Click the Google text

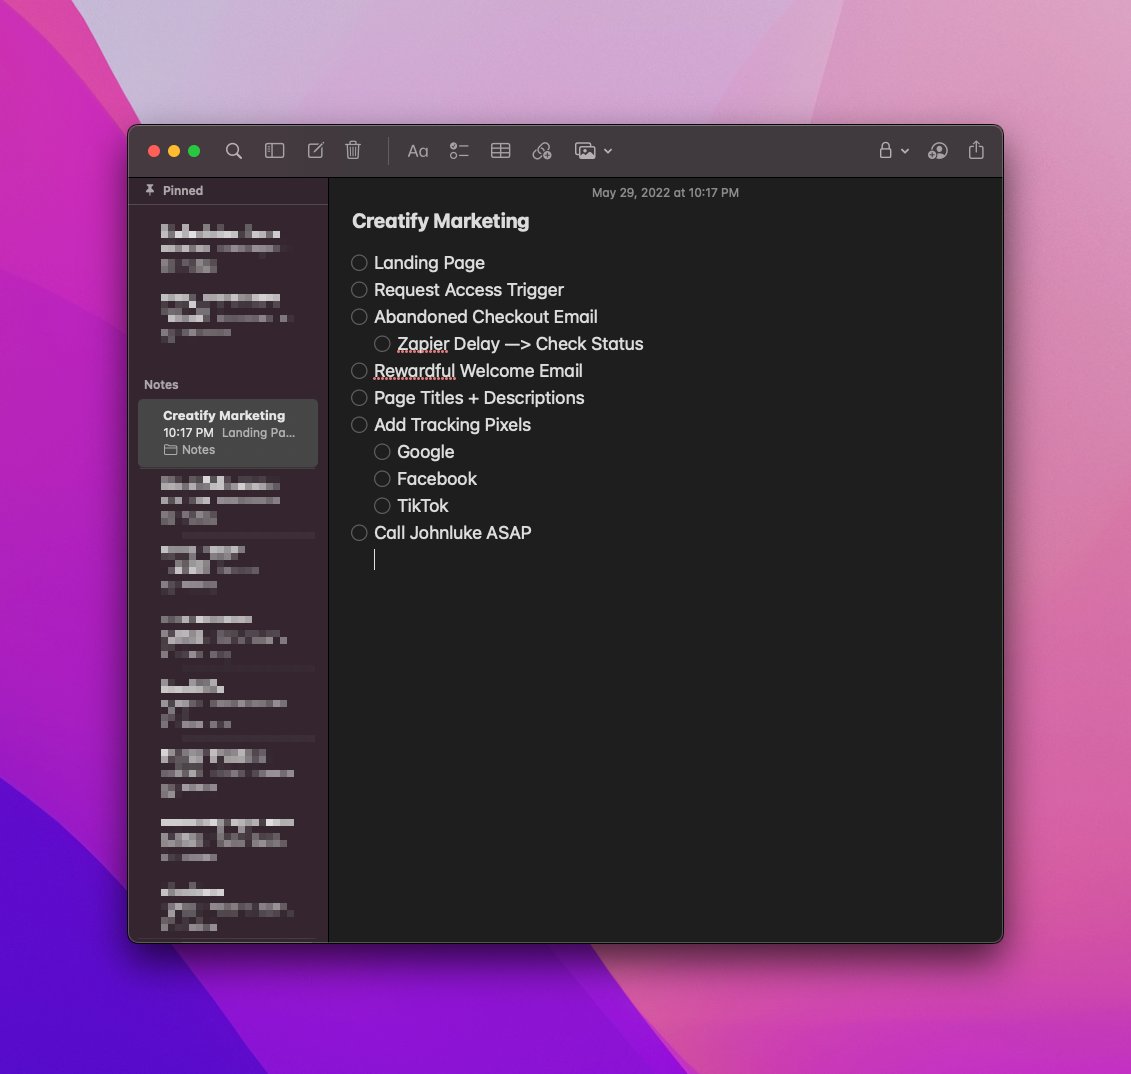coord(426,452)
